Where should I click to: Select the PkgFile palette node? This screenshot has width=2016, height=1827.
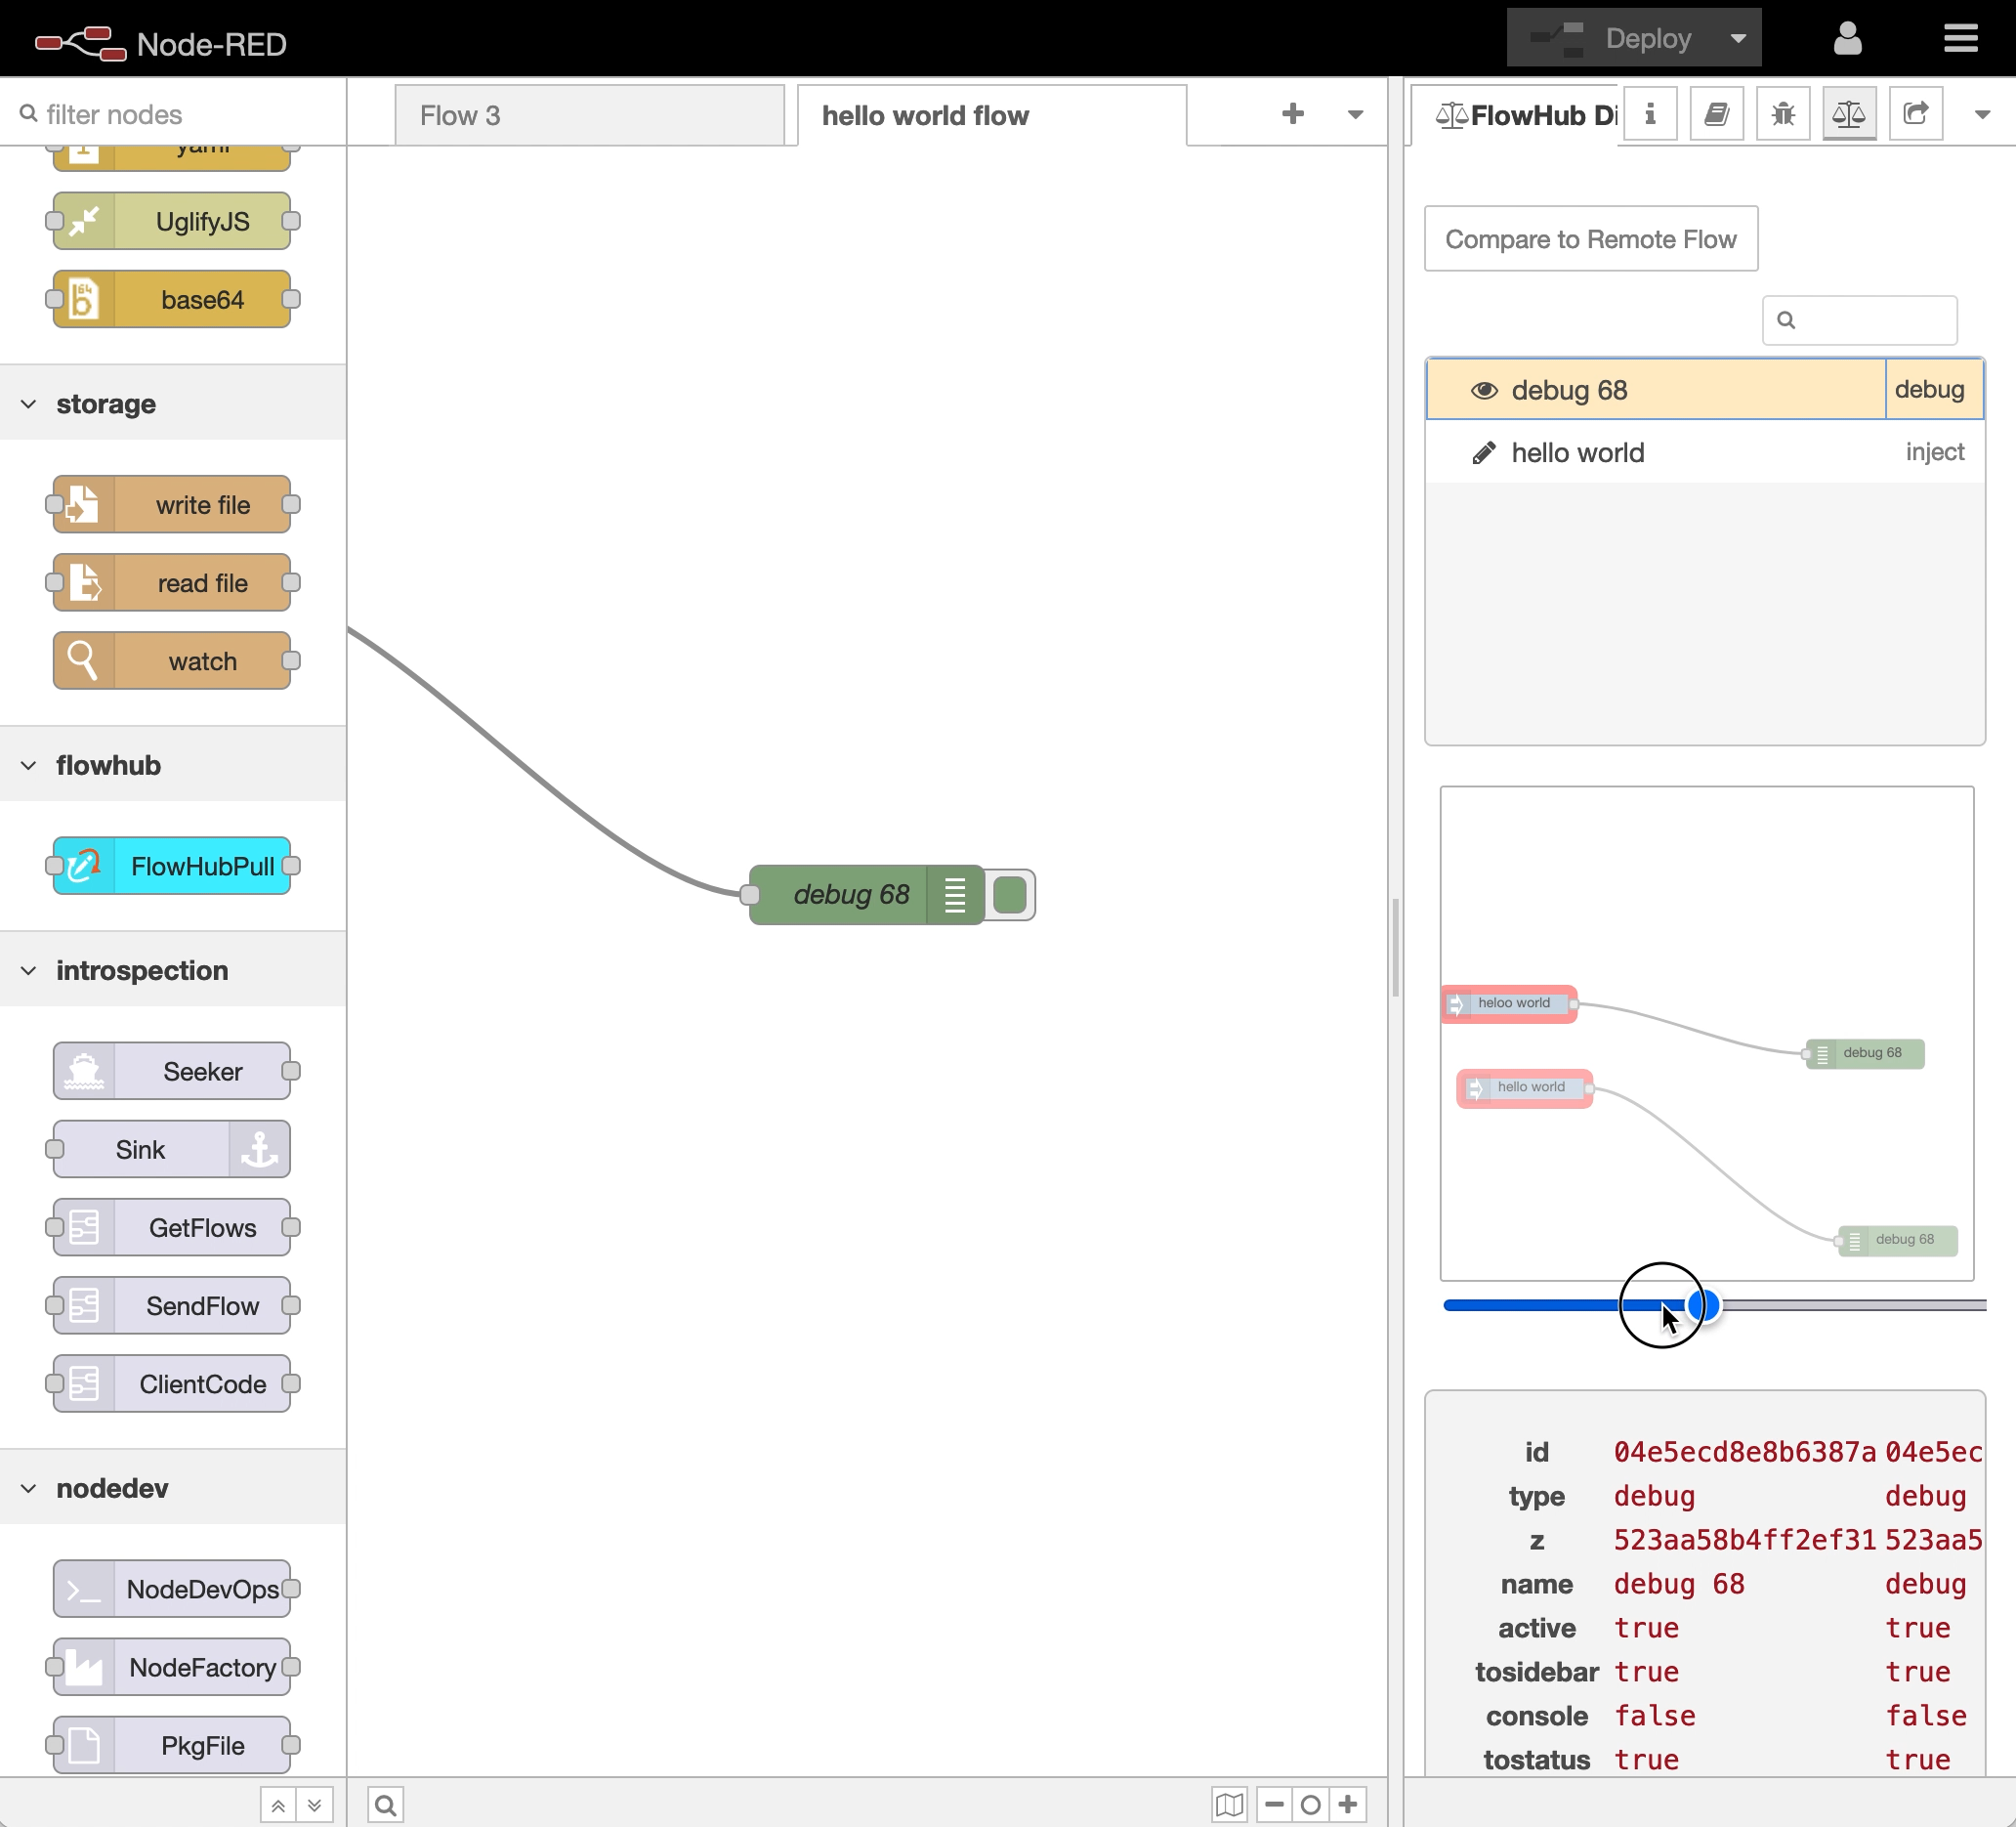[172, 1743]
